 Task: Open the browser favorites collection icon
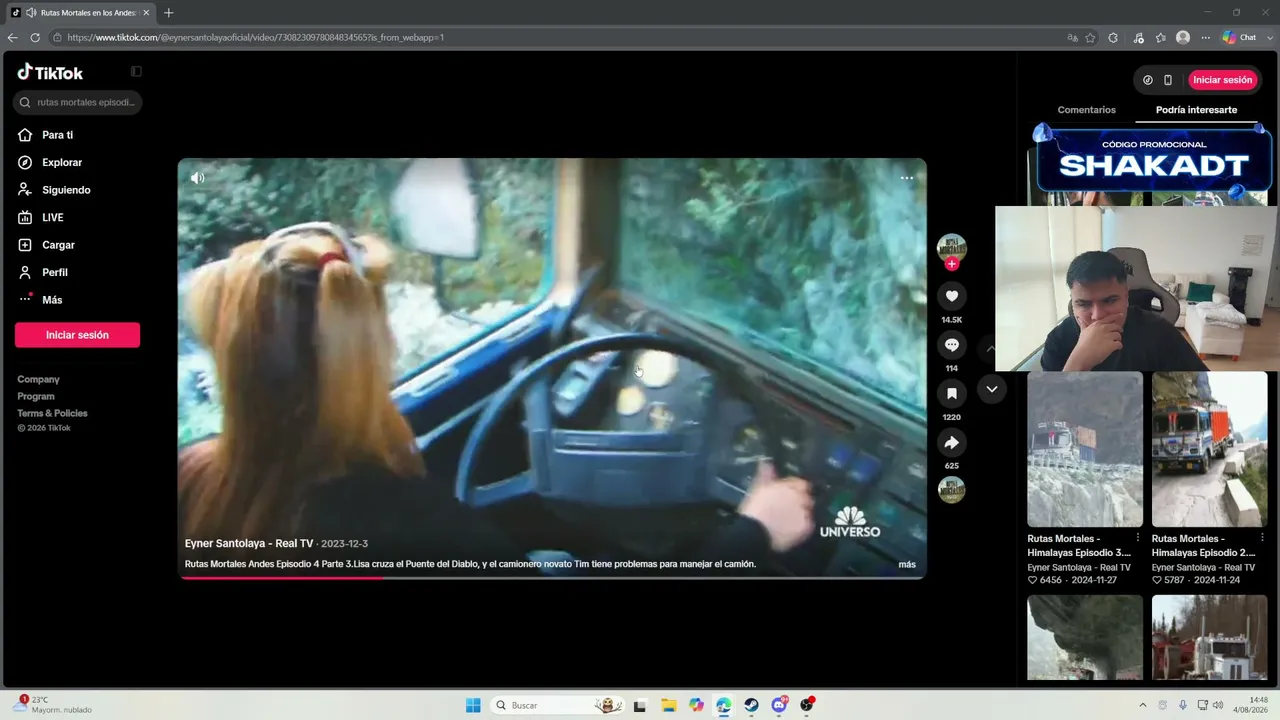click(x=1160, y=38)
